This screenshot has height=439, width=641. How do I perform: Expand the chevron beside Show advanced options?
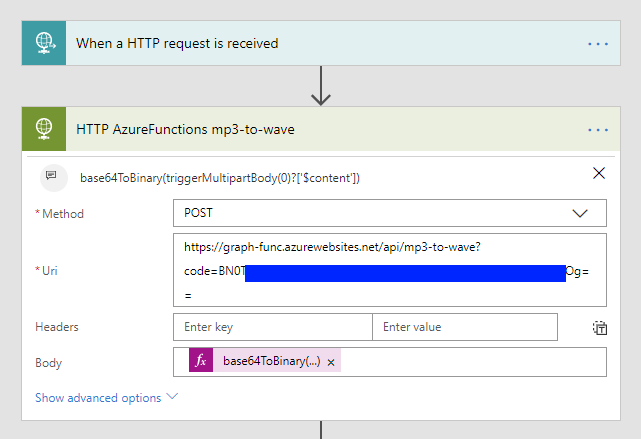point(172,397)
